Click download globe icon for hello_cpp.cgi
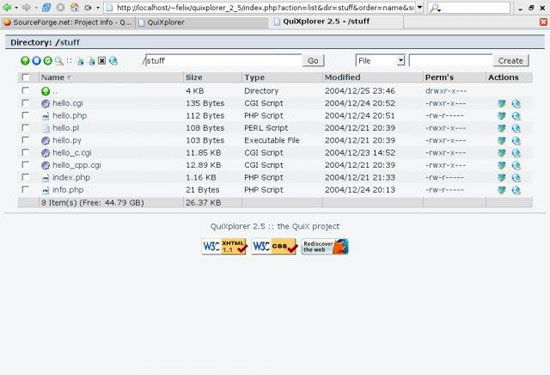 516,165
